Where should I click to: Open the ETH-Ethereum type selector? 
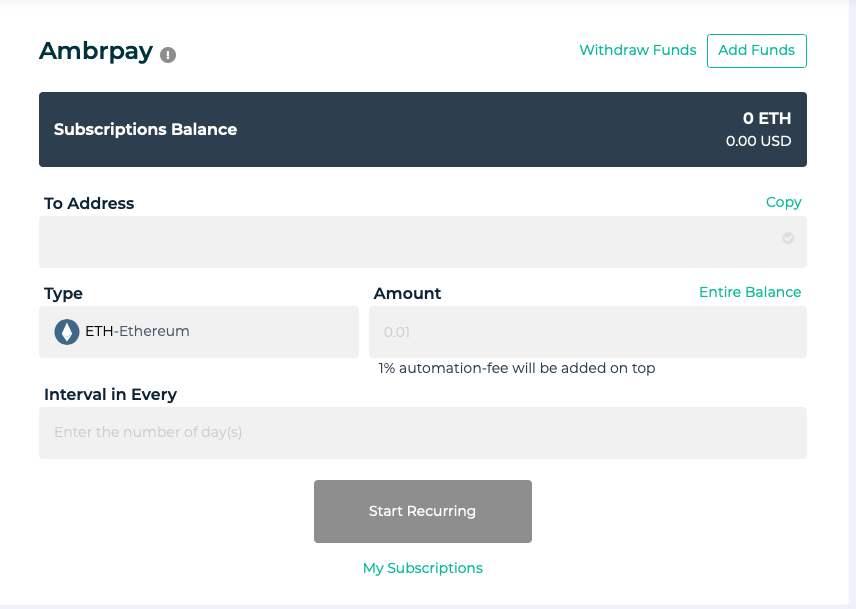pyautogui.click(x=199, y=332)
